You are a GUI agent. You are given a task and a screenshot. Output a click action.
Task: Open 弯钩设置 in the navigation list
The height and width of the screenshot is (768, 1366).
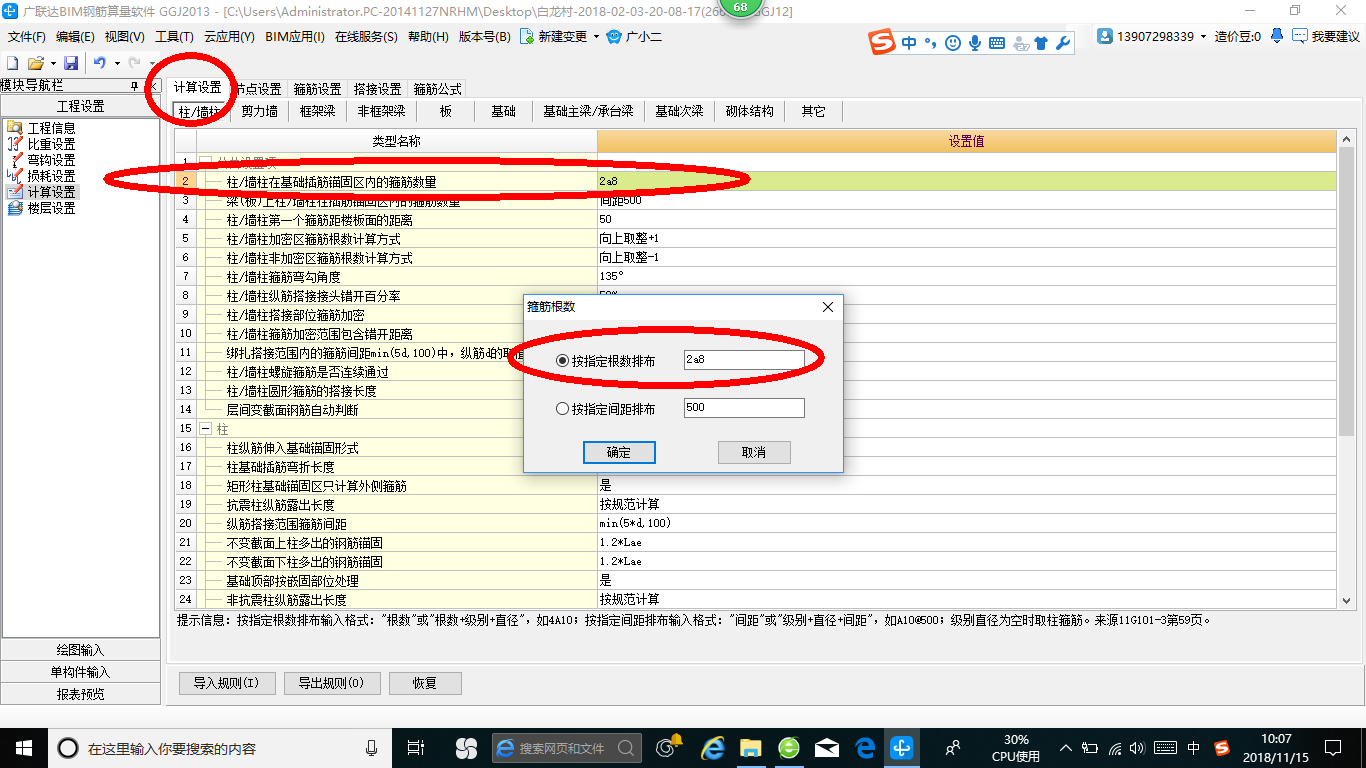tap(50, 160)
